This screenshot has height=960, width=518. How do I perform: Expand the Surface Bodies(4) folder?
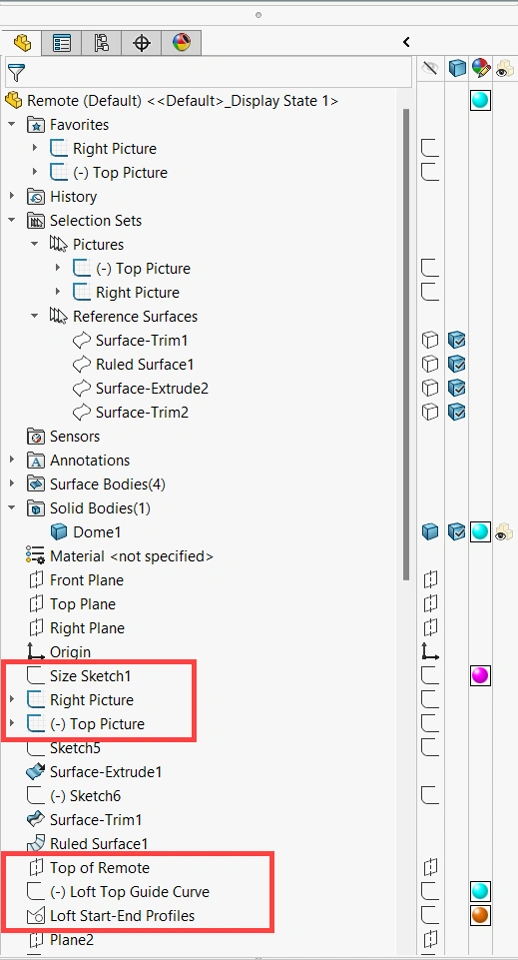point(12,484)
